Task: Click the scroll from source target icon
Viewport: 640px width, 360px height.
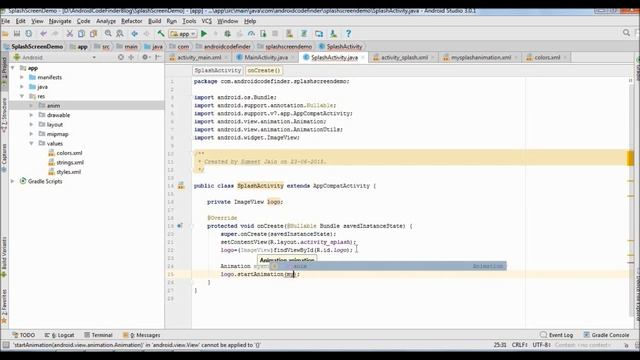Action: pos(121,58)
